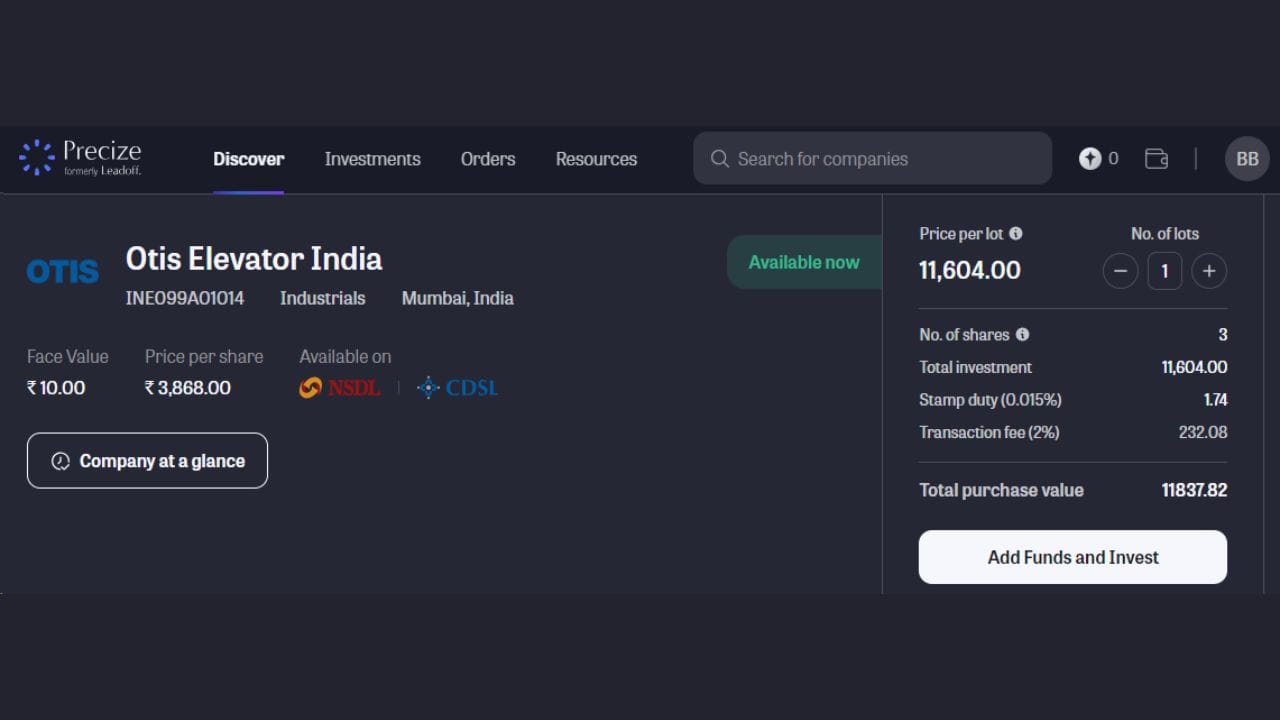Open the wallet icon in header
This screenshot has width=1280, height=720.
pyautogui.click(x=1156, y=158)
